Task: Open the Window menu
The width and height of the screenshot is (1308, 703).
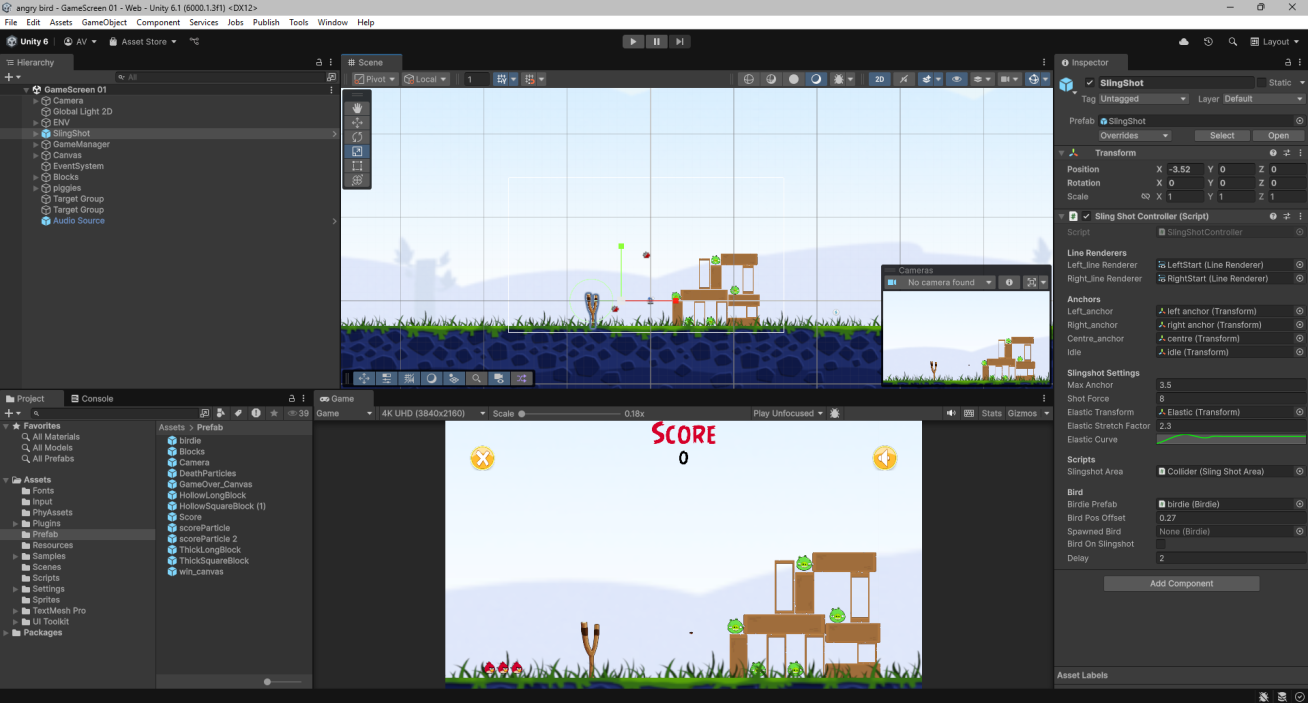Action: click(332, 22)
